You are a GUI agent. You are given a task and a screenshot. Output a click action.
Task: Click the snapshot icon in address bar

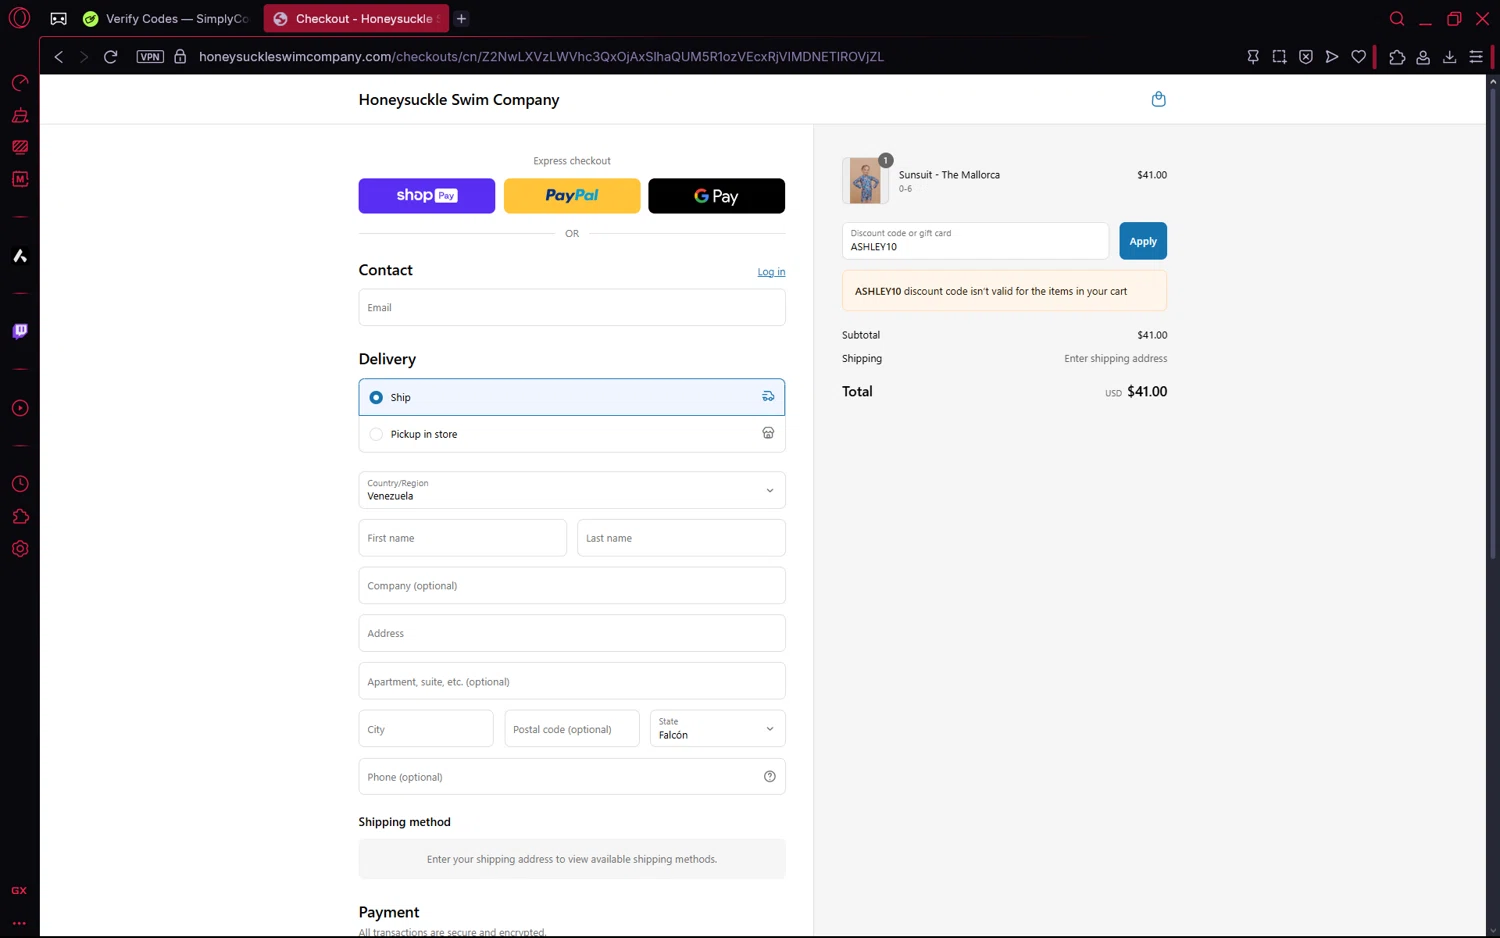1279,57
